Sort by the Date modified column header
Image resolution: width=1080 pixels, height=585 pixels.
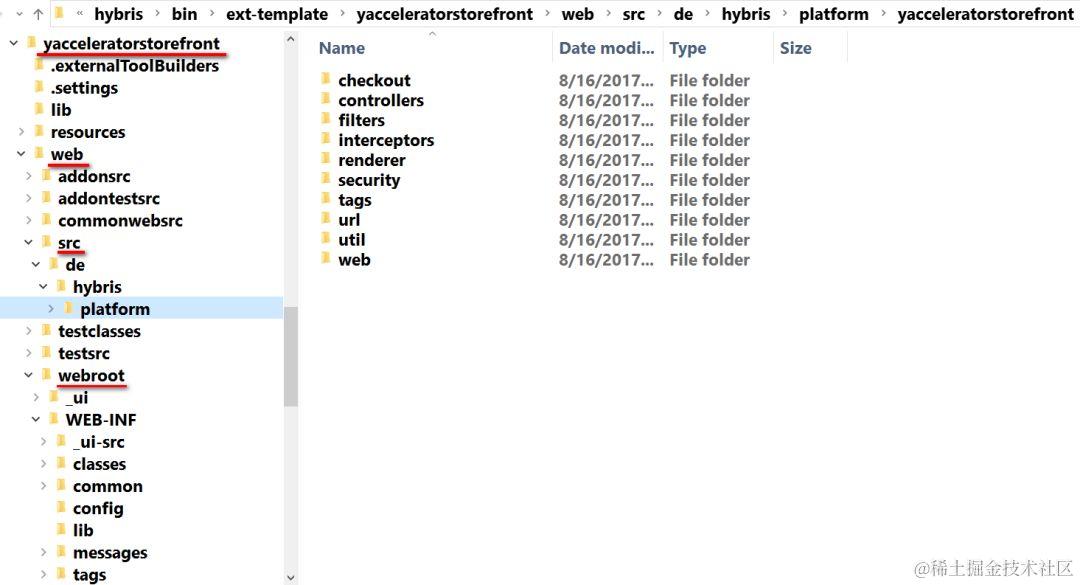tap(606, 48)
